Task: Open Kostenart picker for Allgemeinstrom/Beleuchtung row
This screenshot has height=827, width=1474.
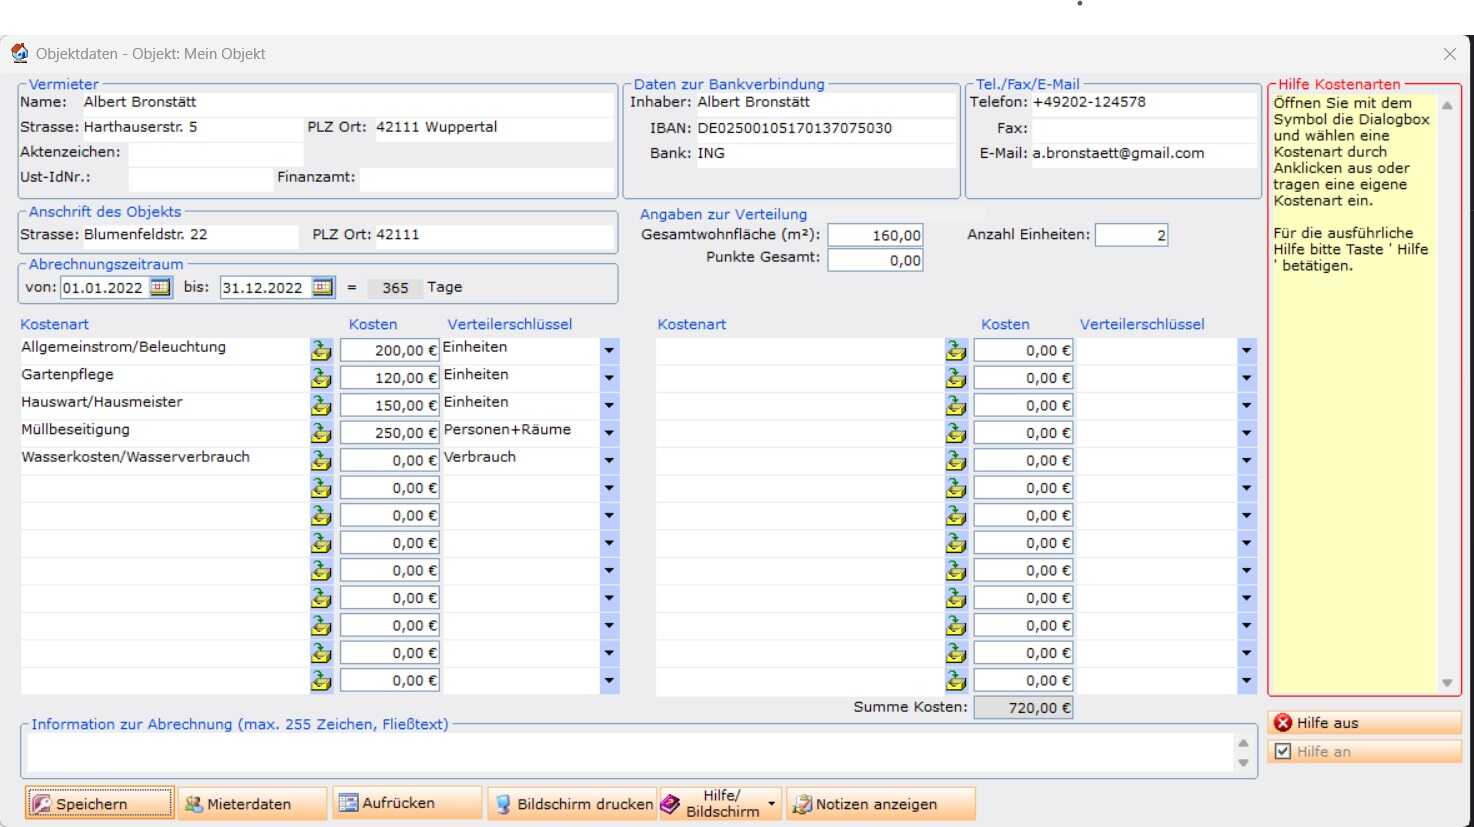Action: coord(321,350)
